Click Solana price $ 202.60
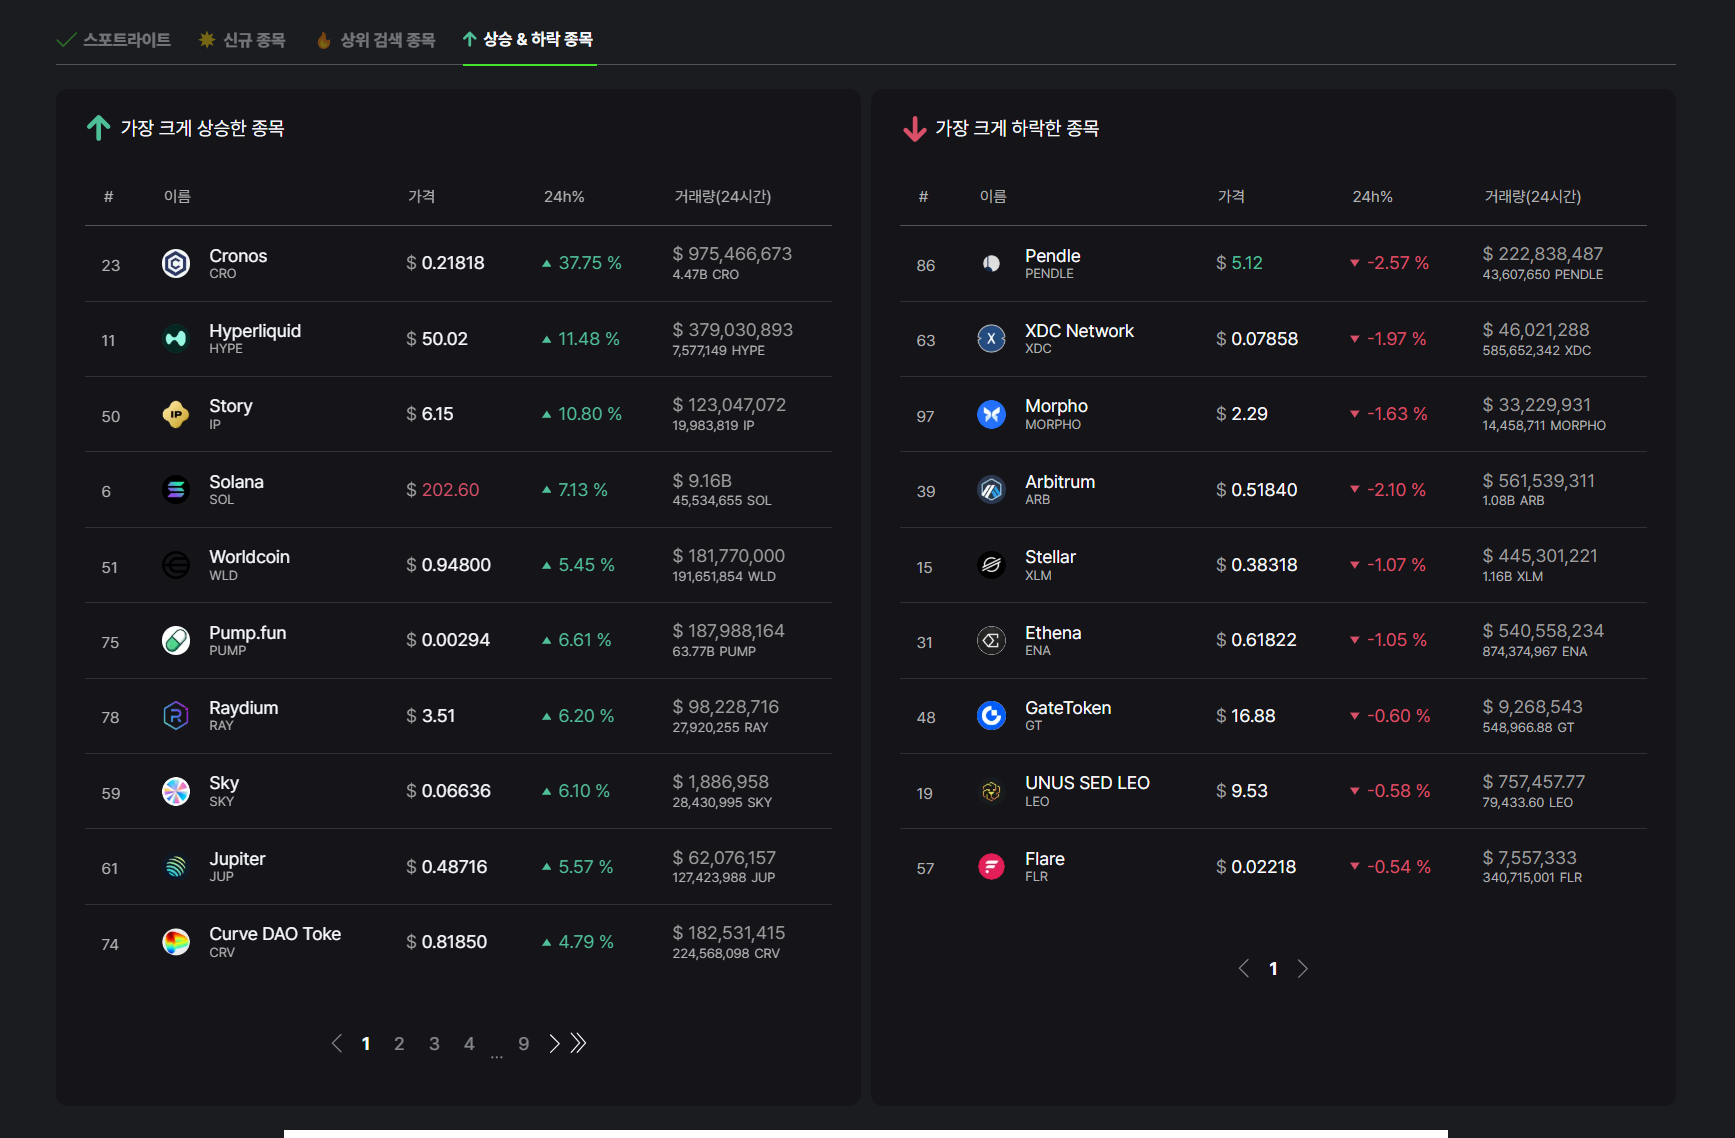 click(443, 490)
